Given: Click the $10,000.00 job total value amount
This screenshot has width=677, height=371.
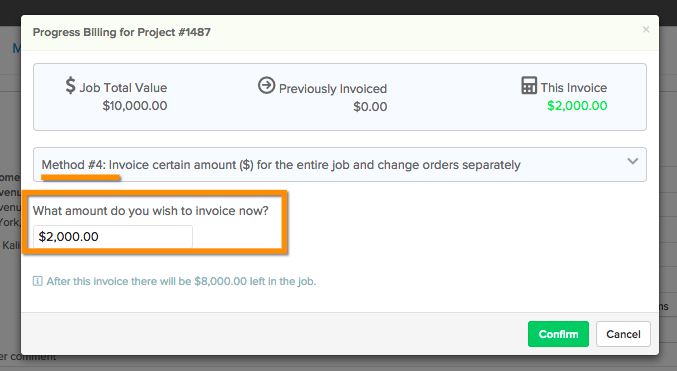Looking at the screenshot, I should point(135,106).
